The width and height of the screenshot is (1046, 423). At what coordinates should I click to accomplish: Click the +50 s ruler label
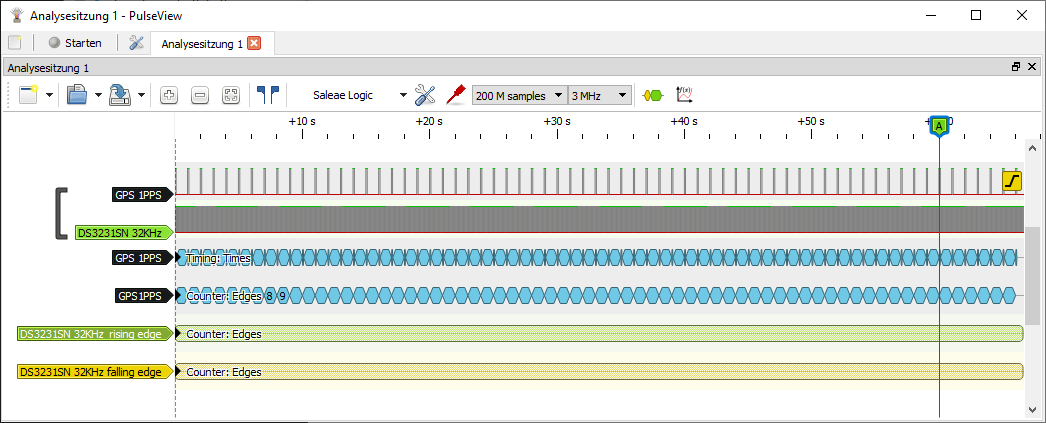(x=811, y=121)
